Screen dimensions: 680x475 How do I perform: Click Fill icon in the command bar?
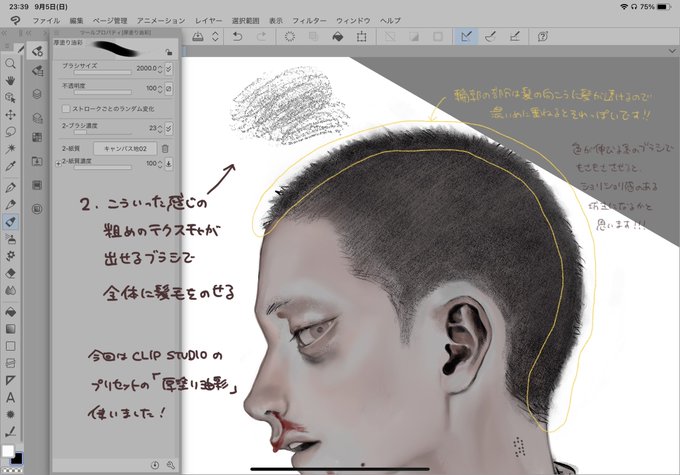[x=337, y=36]
